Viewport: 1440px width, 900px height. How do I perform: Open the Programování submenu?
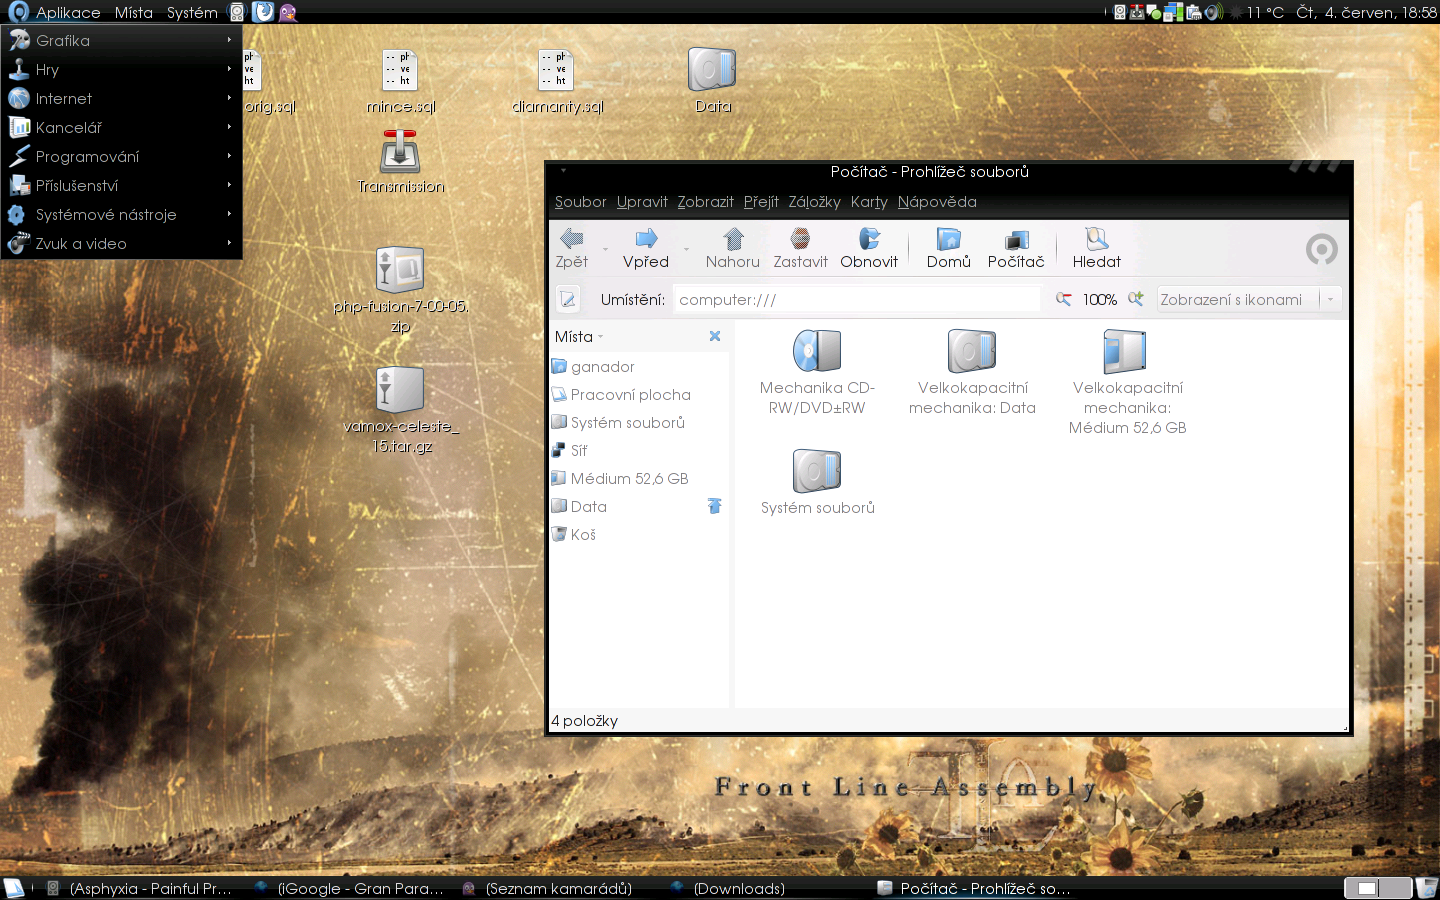(x=122, y=157)
